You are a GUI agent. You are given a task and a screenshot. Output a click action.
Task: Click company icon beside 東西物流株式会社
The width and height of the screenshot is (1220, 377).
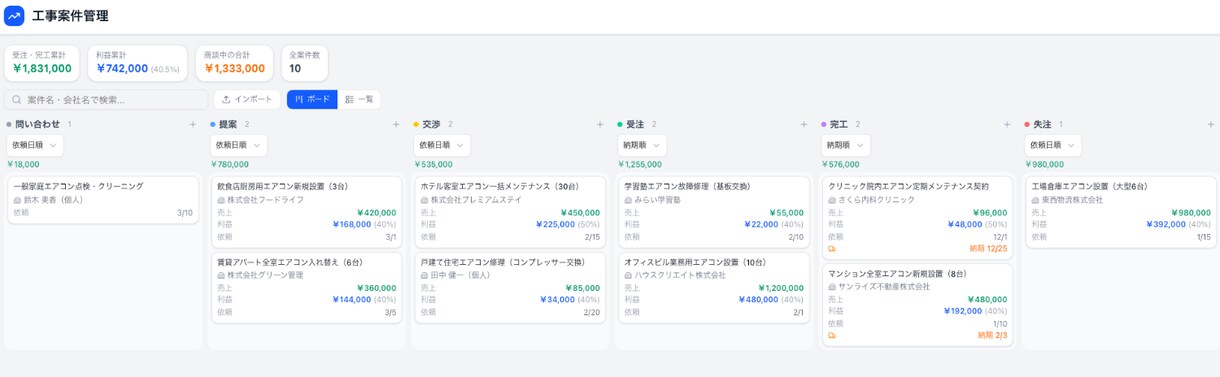click(x=1035, y=200)
